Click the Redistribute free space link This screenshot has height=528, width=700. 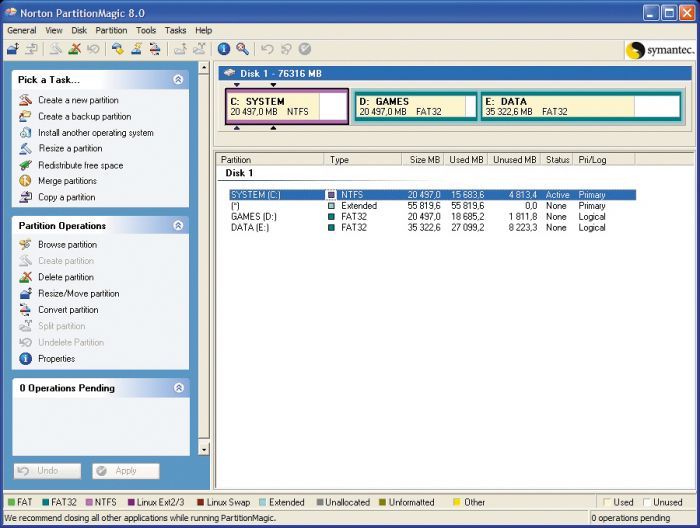pyautogui.click(x=80, y=165)
